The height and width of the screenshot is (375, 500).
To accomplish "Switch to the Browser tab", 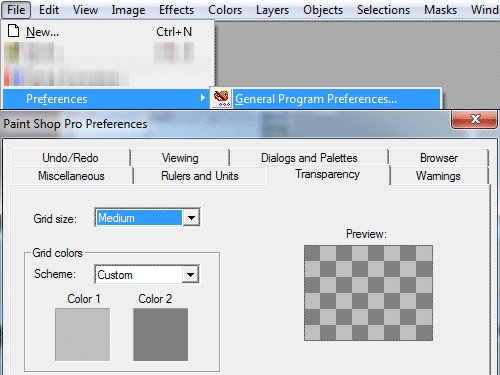I will [439, 158].
